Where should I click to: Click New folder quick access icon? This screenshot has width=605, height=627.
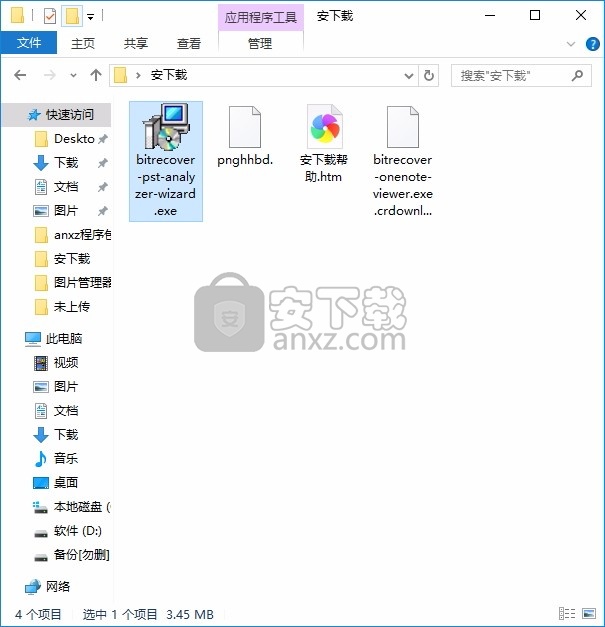pos(72,16)
